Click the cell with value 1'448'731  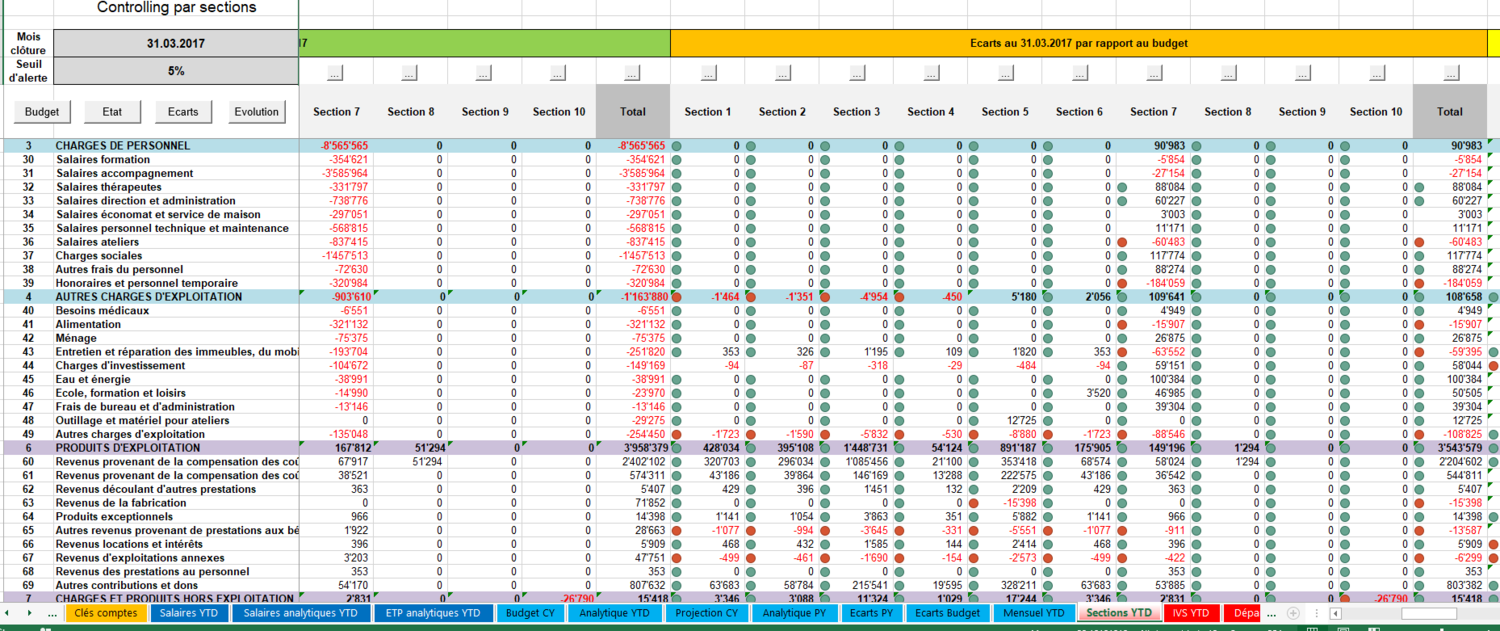[856, 448]
